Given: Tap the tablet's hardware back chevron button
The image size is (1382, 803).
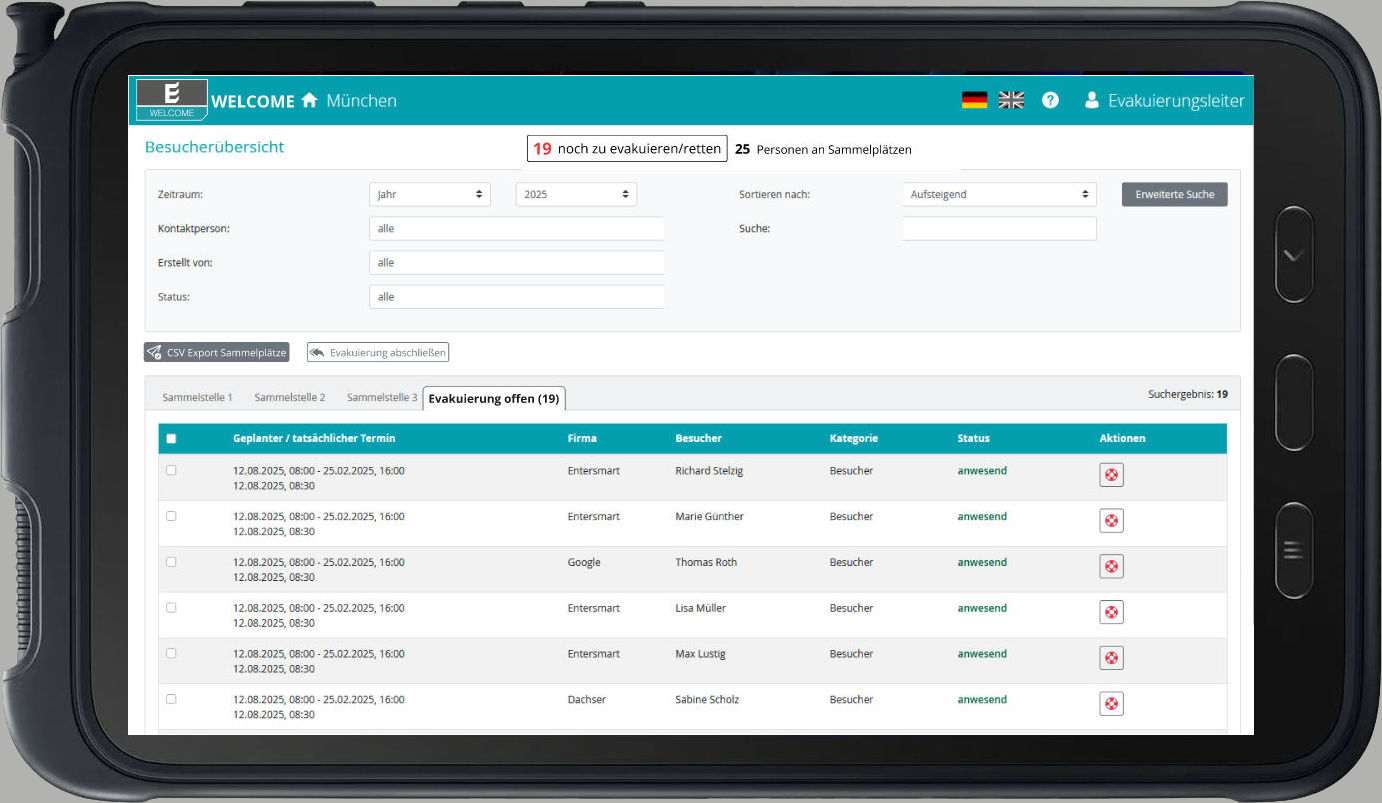Looking at the screenshot, I should [1294, 255].
